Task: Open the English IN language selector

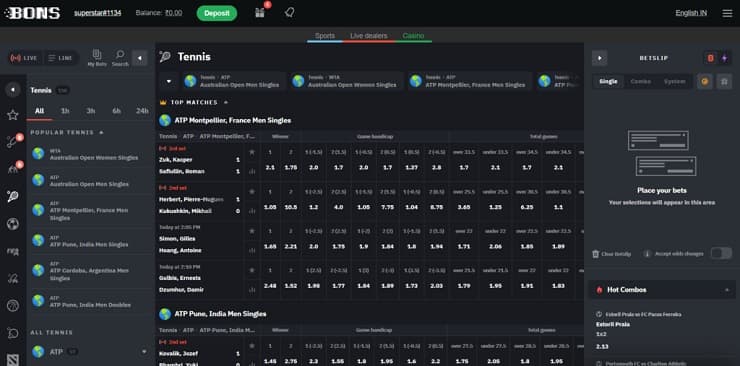Action: click(x=691, y=13)
